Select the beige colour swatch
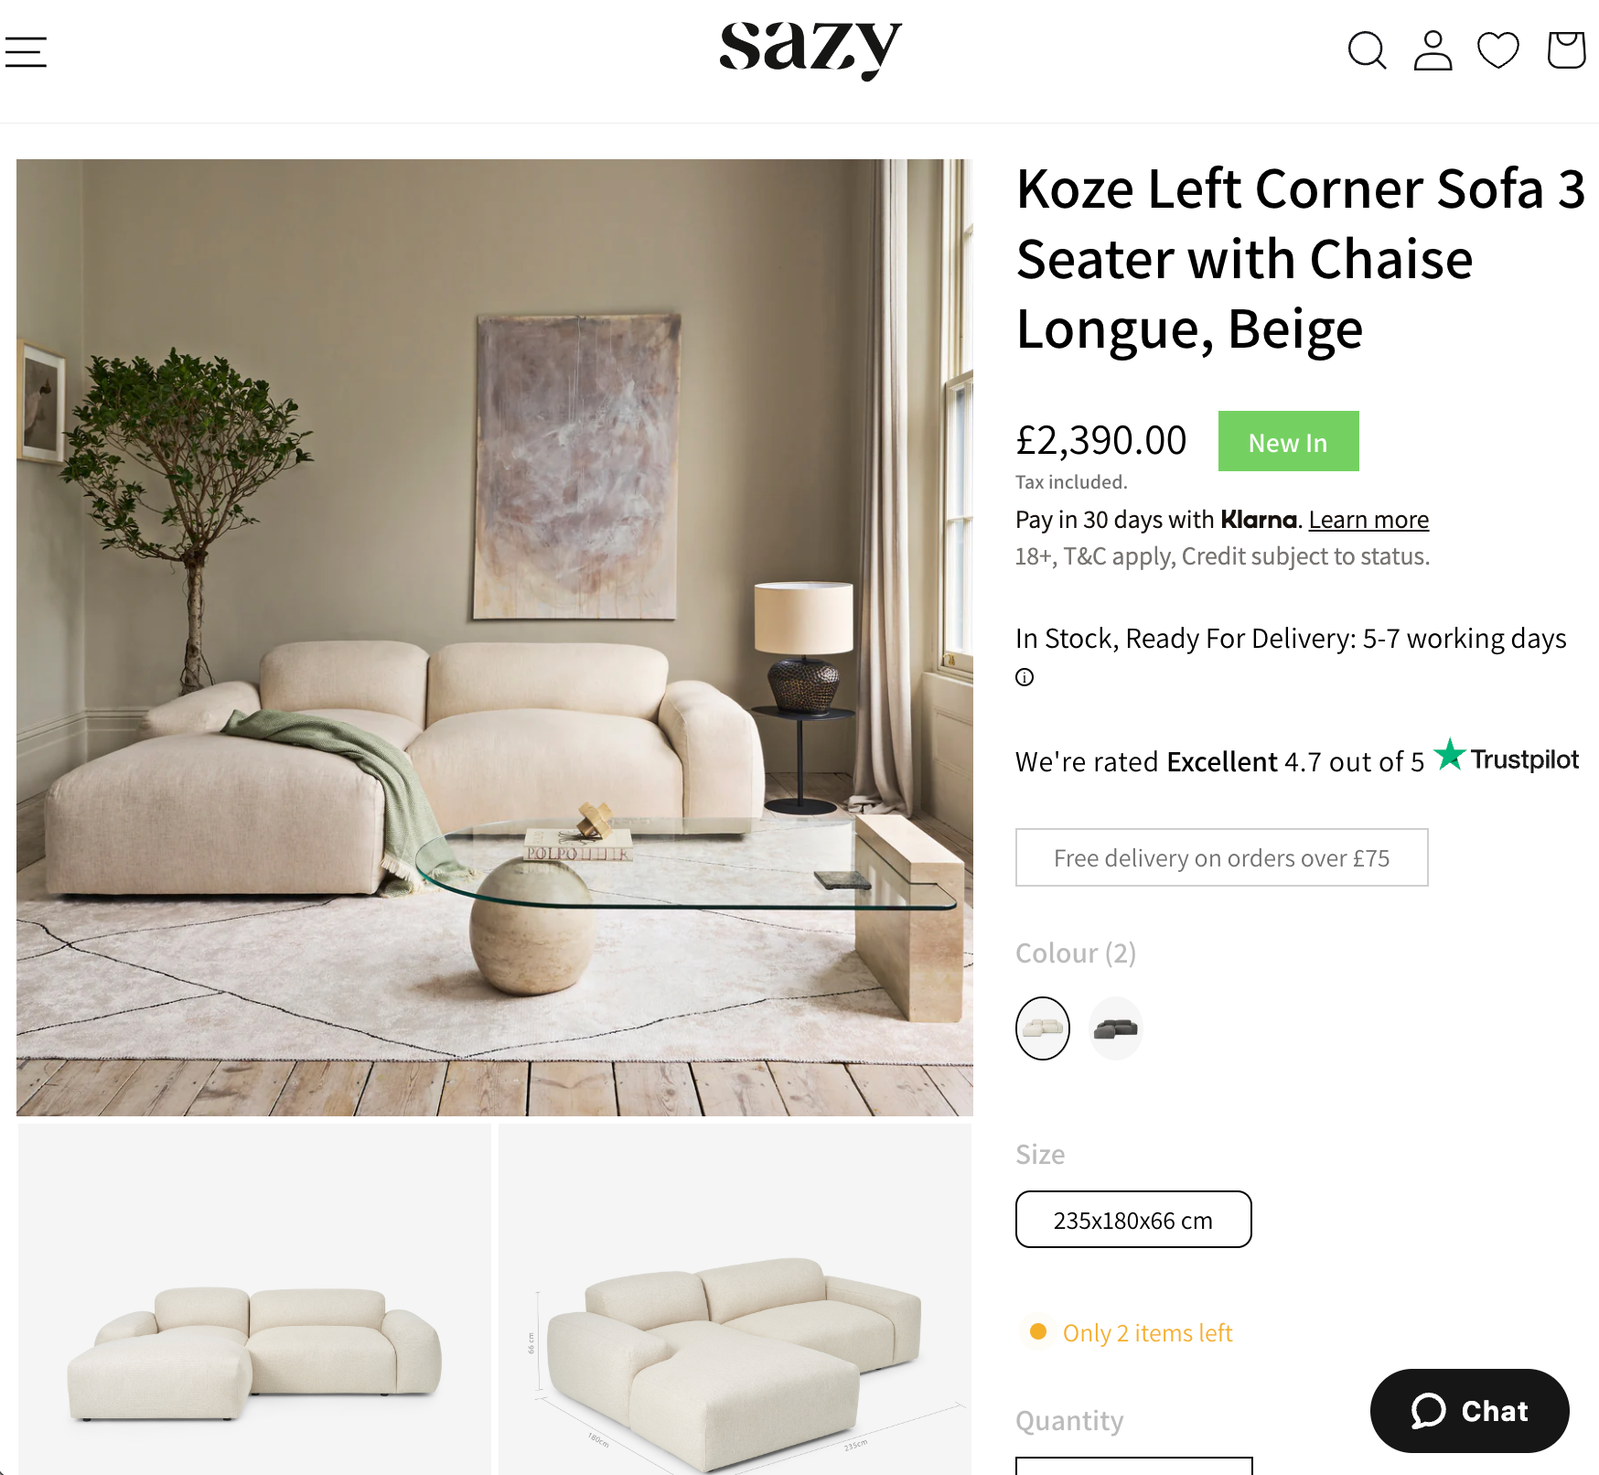1599x1475 pixels. (x=1042, y=1028)
